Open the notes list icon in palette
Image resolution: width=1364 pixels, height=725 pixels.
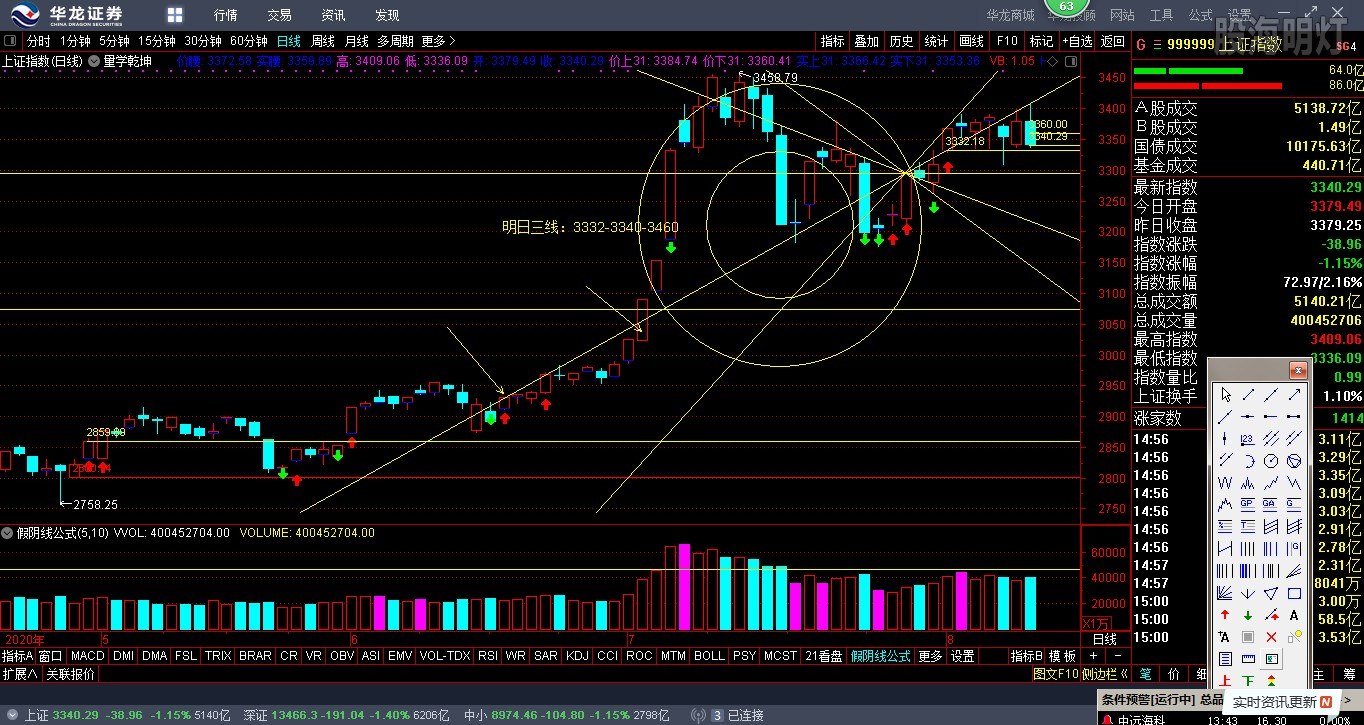coord(1225,659)
